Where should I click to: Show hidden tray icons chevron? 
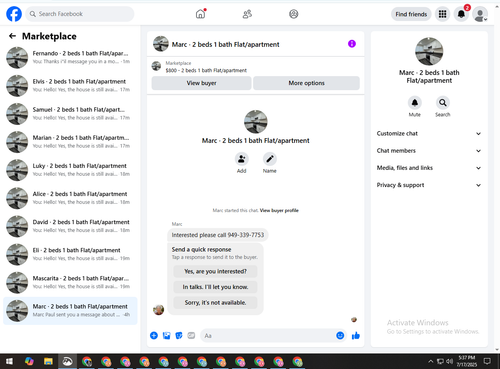(431, 361)
